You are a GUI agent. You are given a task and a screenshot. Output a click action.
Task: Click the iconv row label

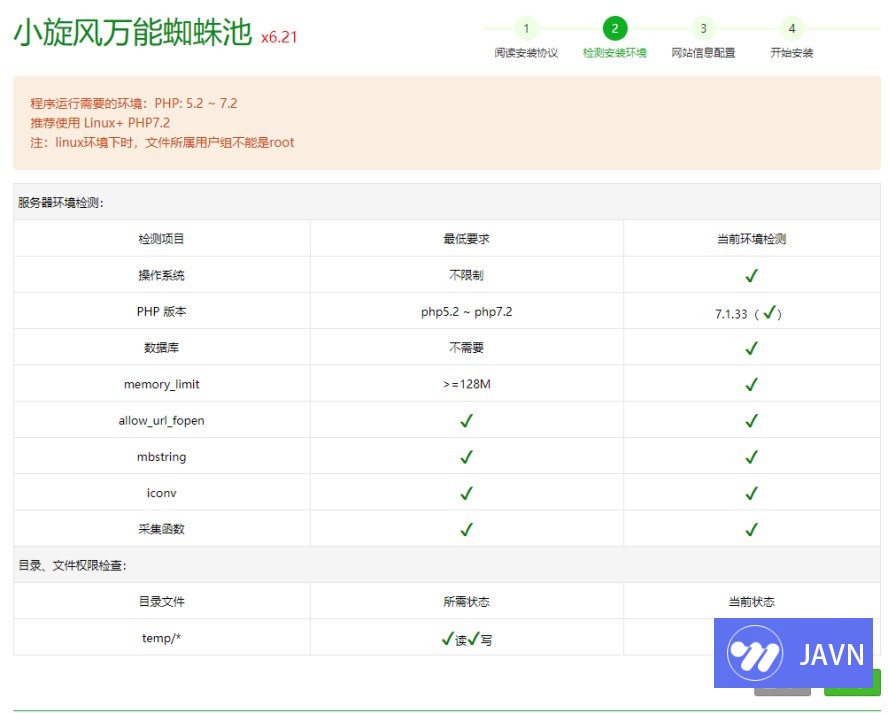(x=161, y=493)
